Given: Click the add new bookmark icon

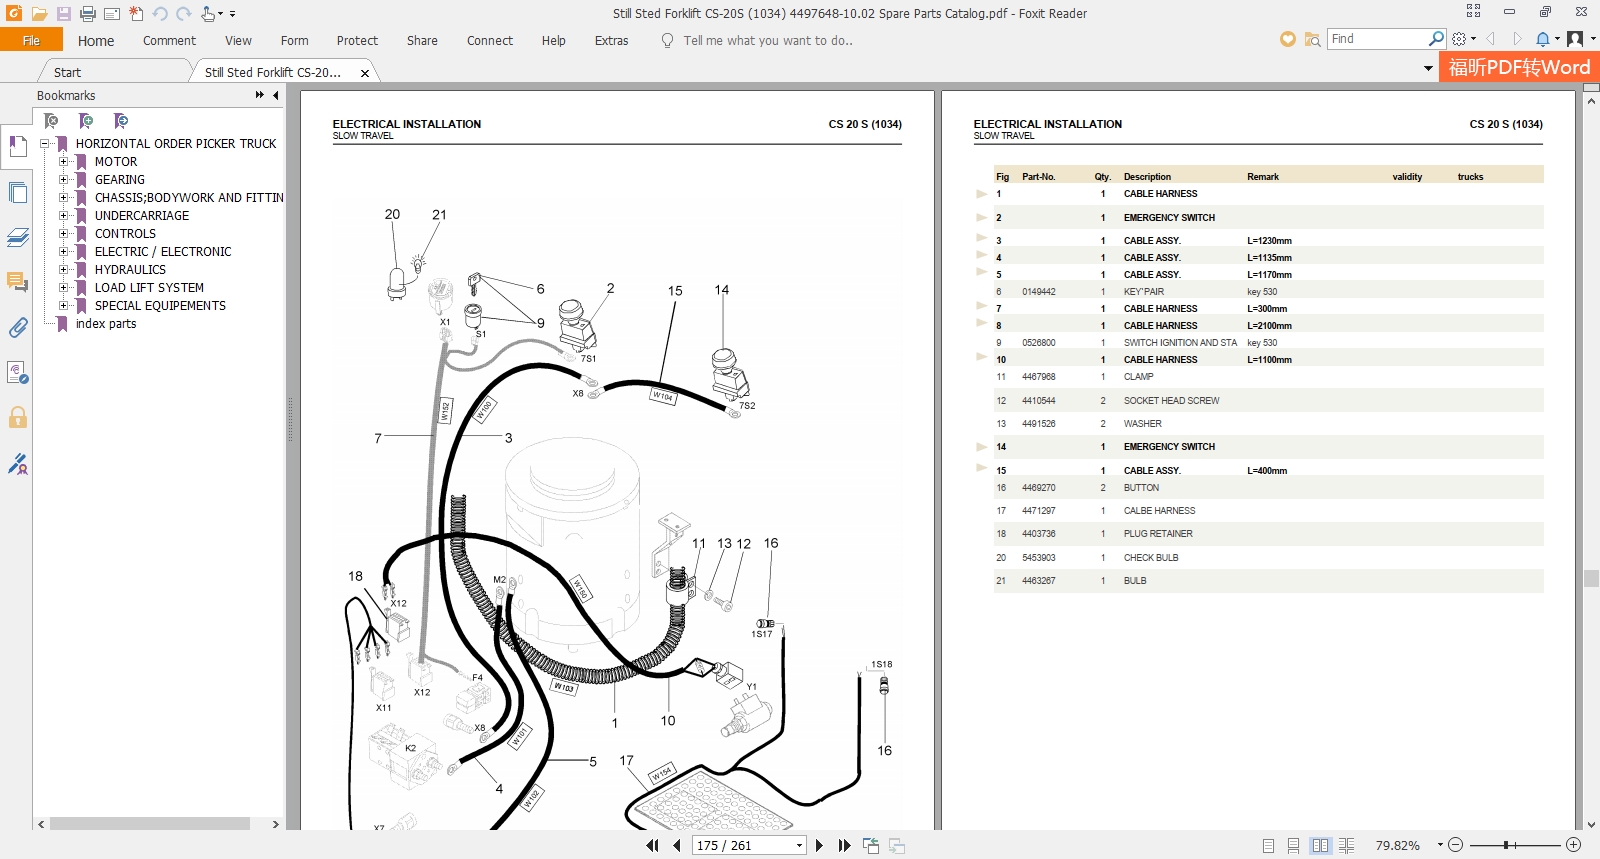Looking at the screenshot, I should (86, 121).
